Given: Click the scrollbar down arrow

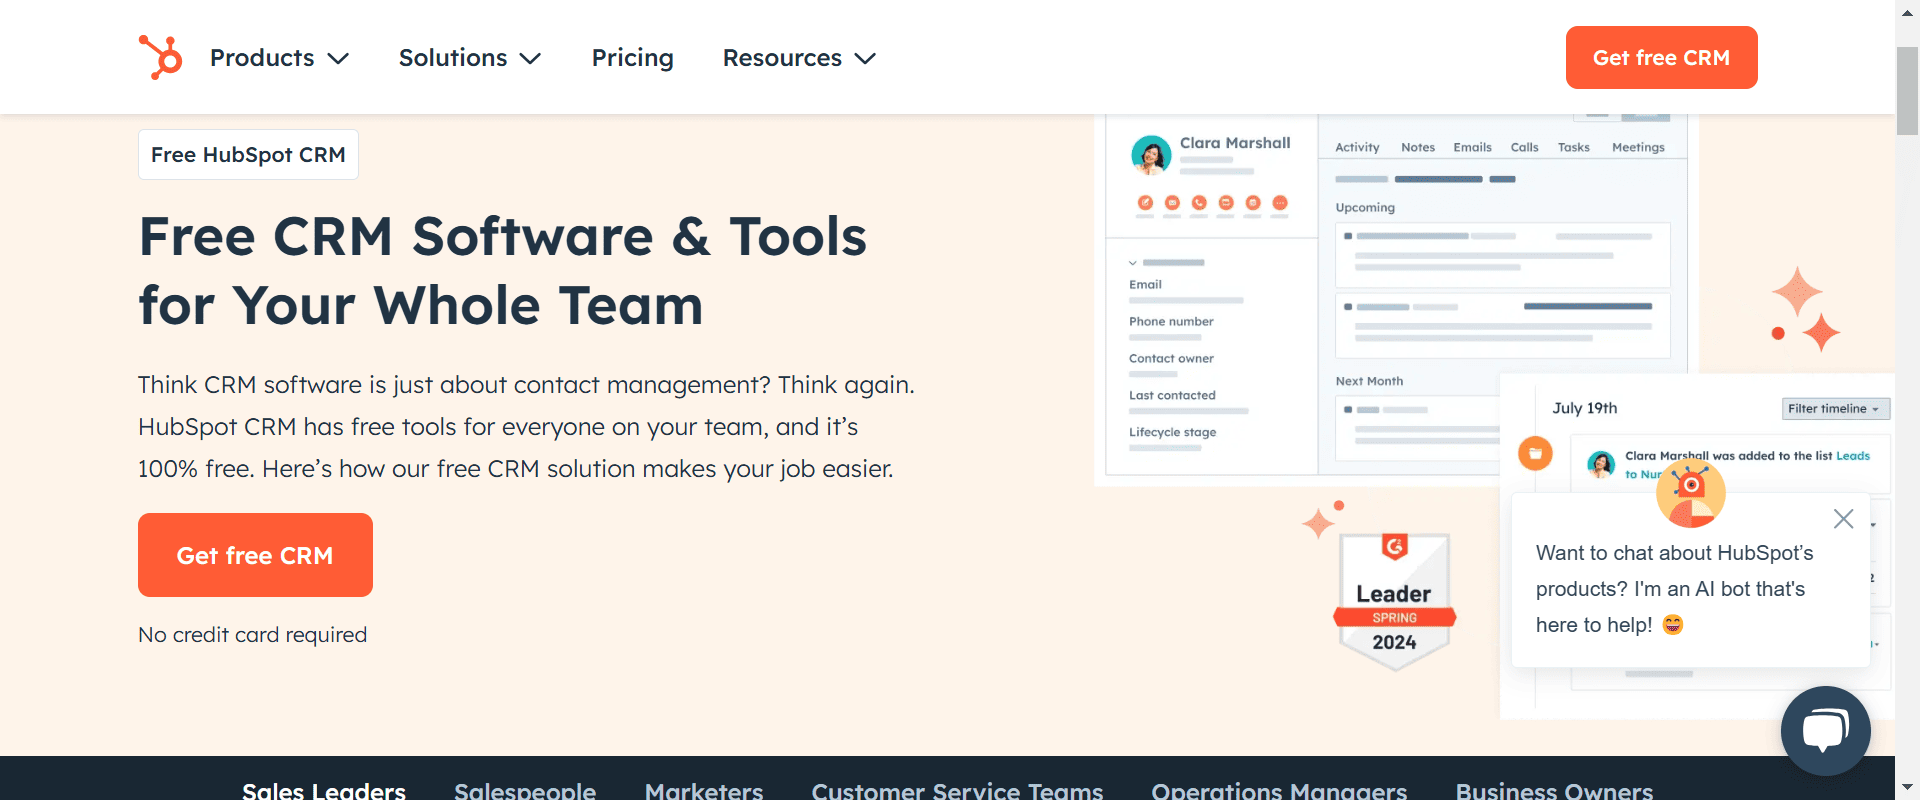Looking at the screenshot, I should pos(1907,788).
